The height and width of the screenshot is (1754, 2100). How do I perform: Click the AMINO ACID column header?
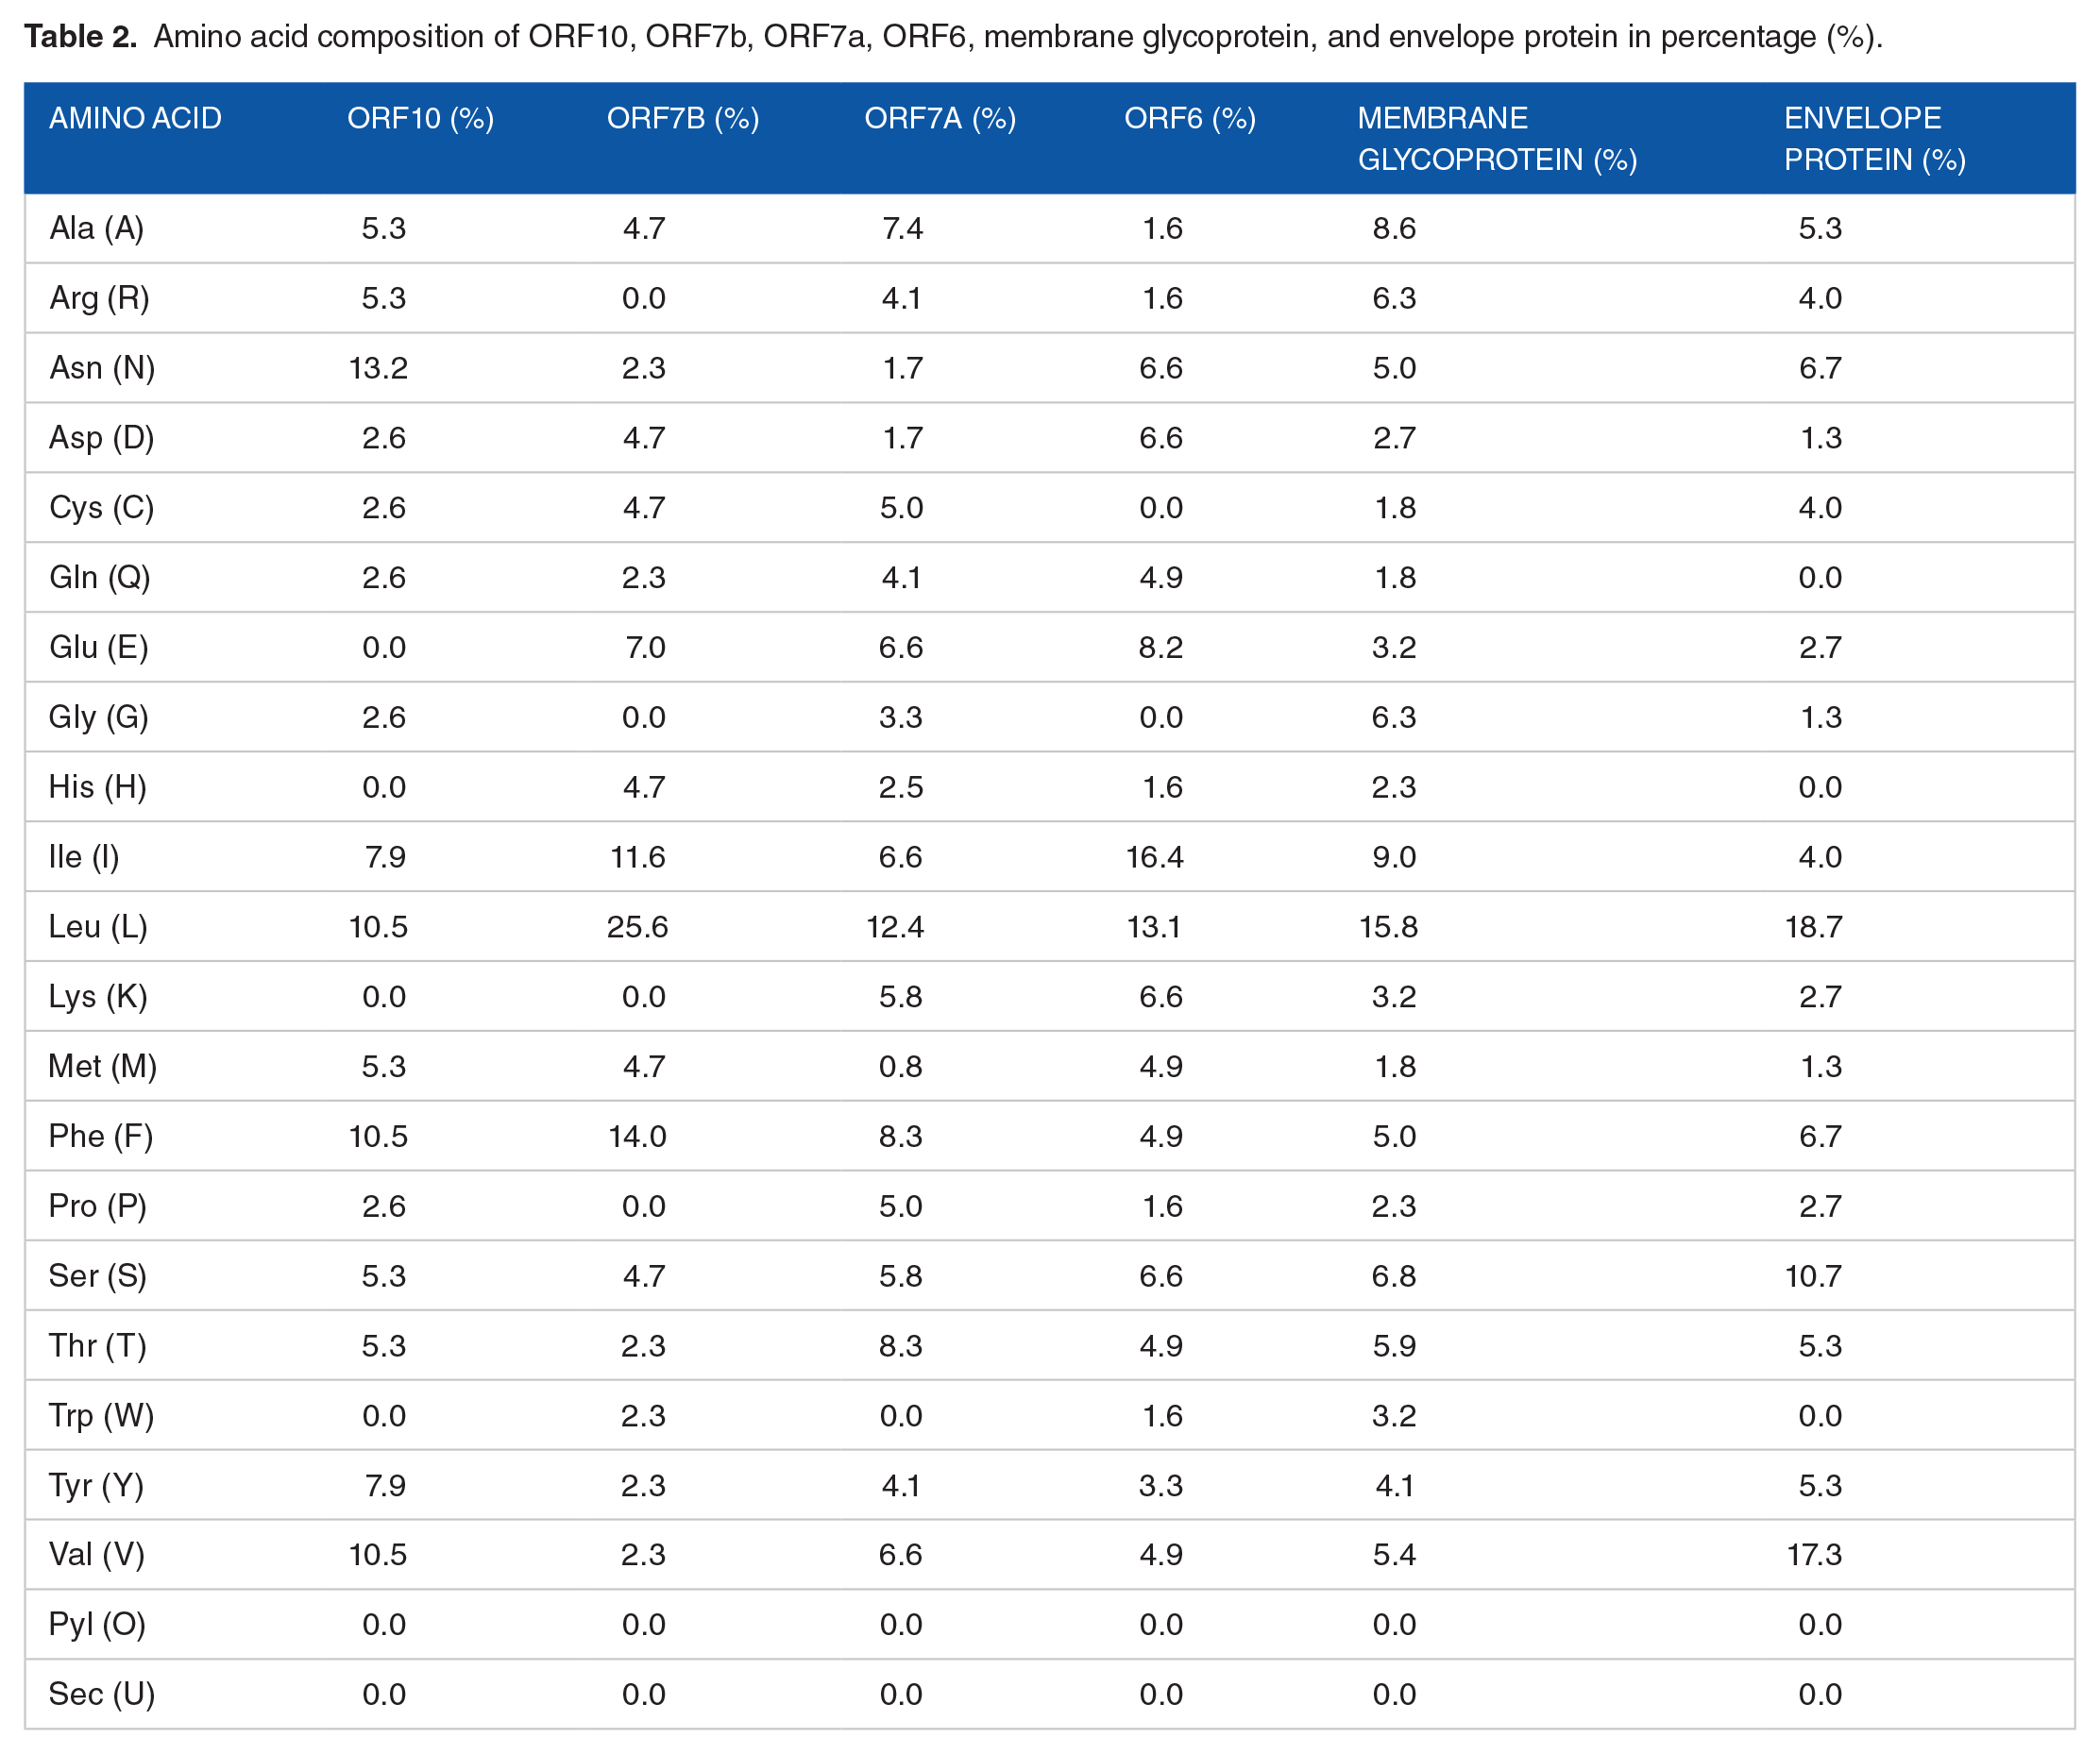(135, 118)
